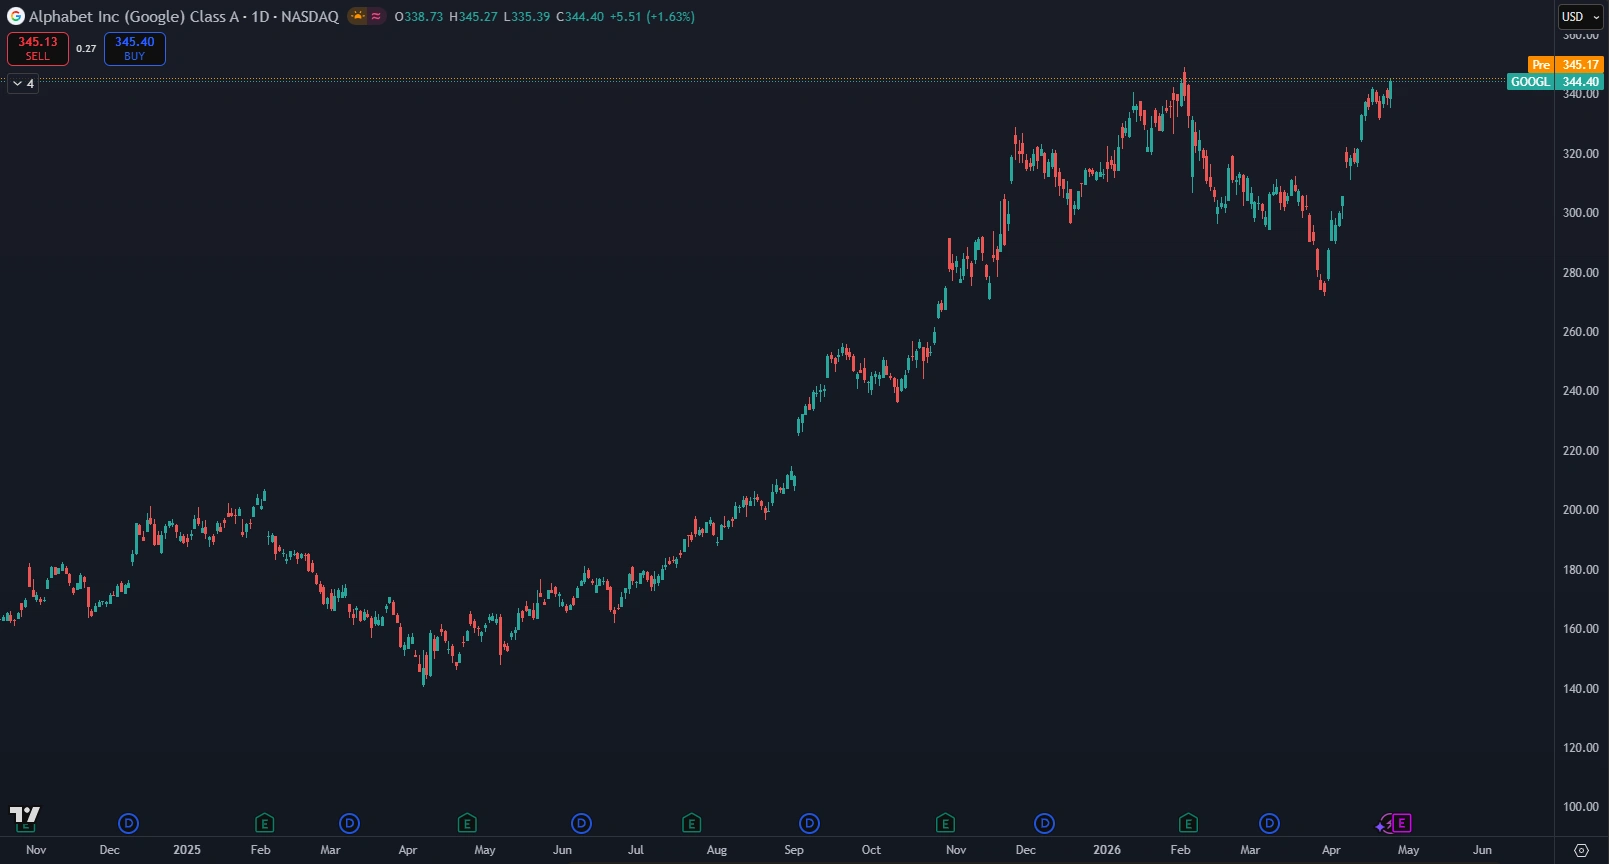Viewport: 1609px width, 864px height.
Task: Click the Google logo beside symbol name
Action: click(x=15, y=16)
